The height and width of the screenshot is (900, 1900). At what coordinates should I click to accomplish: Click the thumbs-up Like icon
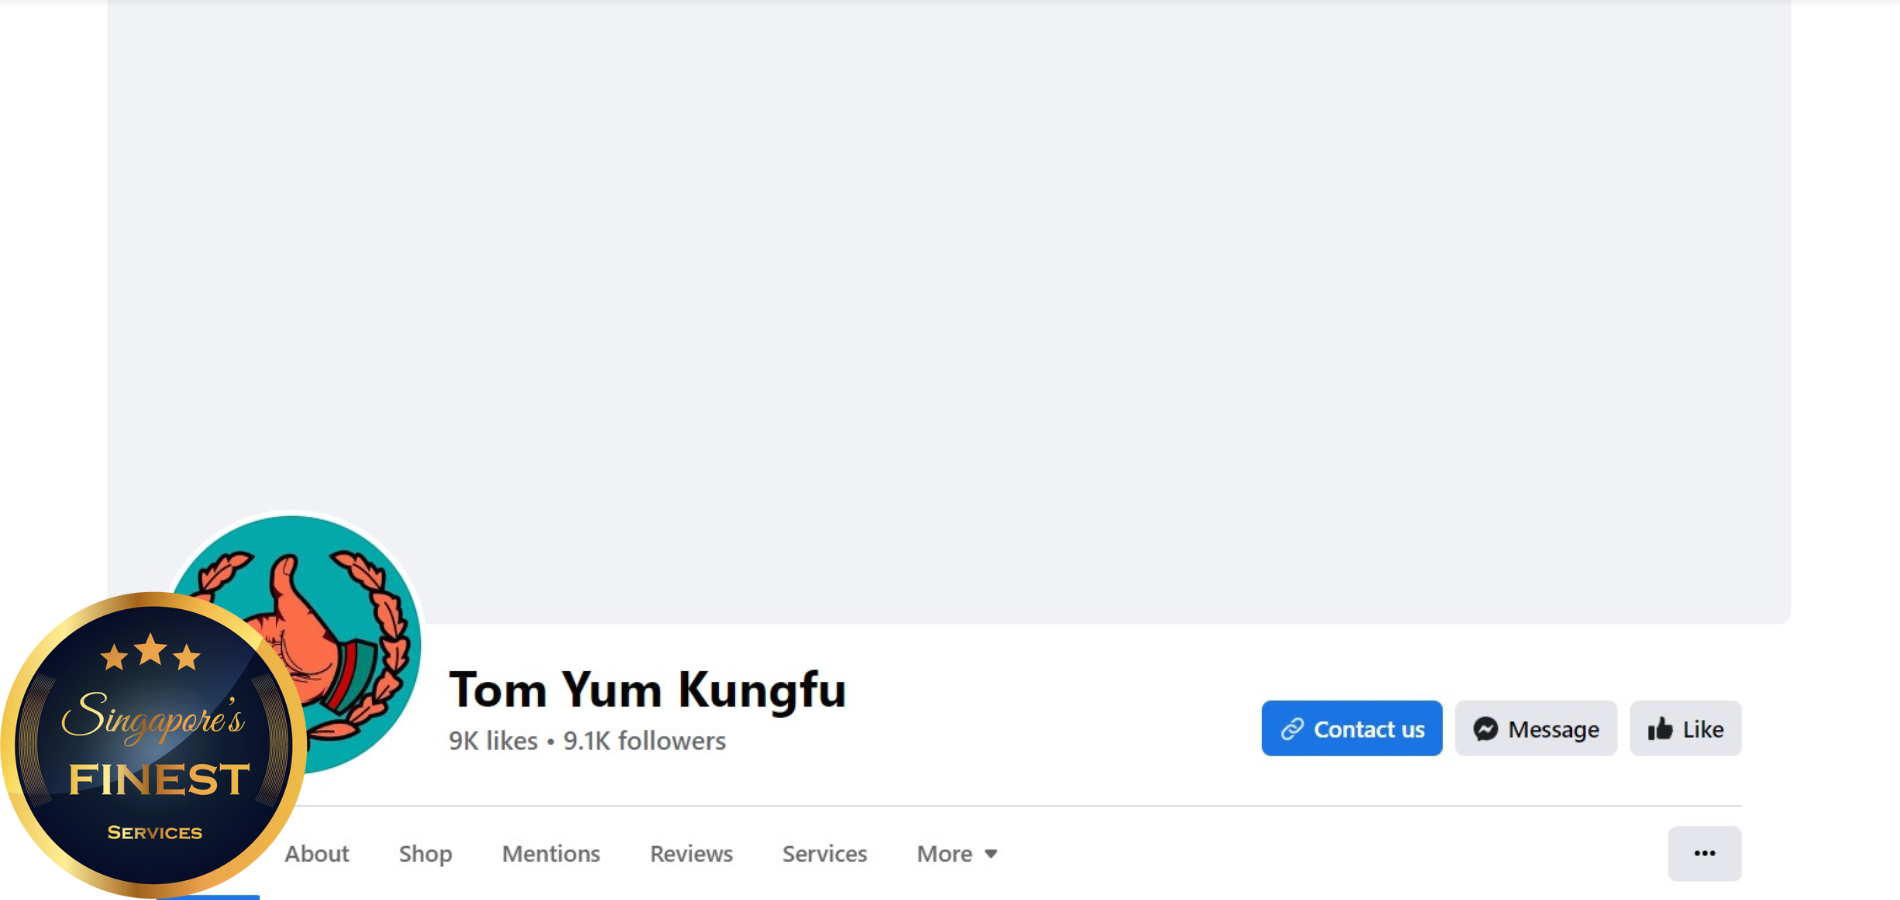(x=1660, y=729)
